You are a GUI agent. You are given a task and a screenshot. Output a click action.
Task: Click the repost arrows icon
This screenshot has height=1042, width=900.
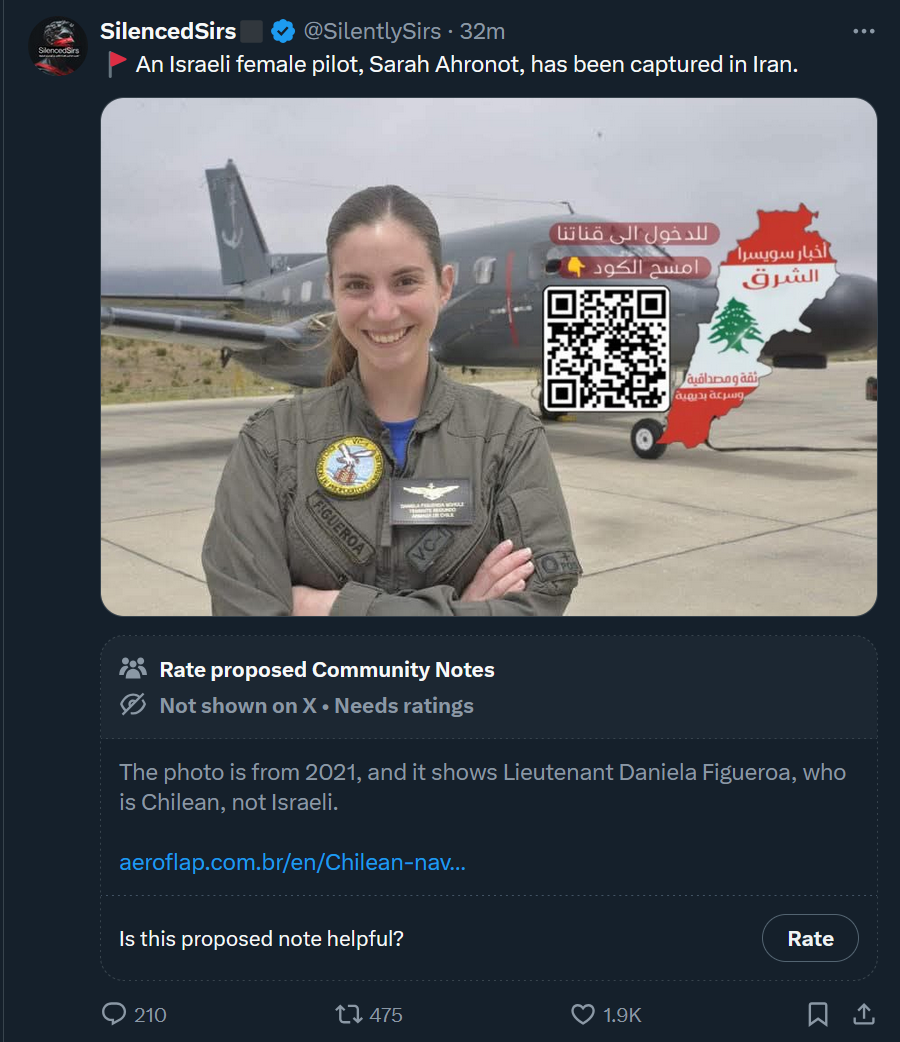click(x=348, y=1014)
